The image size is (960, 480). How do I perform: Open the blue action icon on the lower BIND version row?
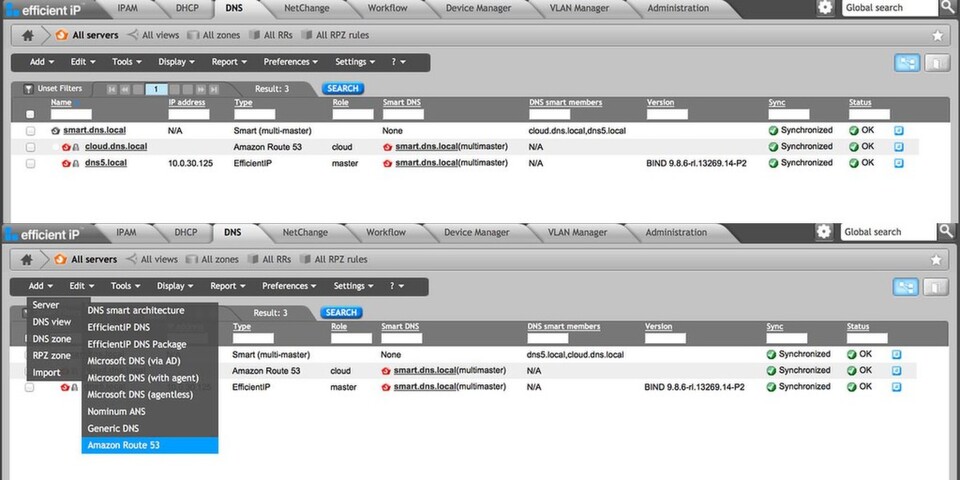click(x=897, y=387)
